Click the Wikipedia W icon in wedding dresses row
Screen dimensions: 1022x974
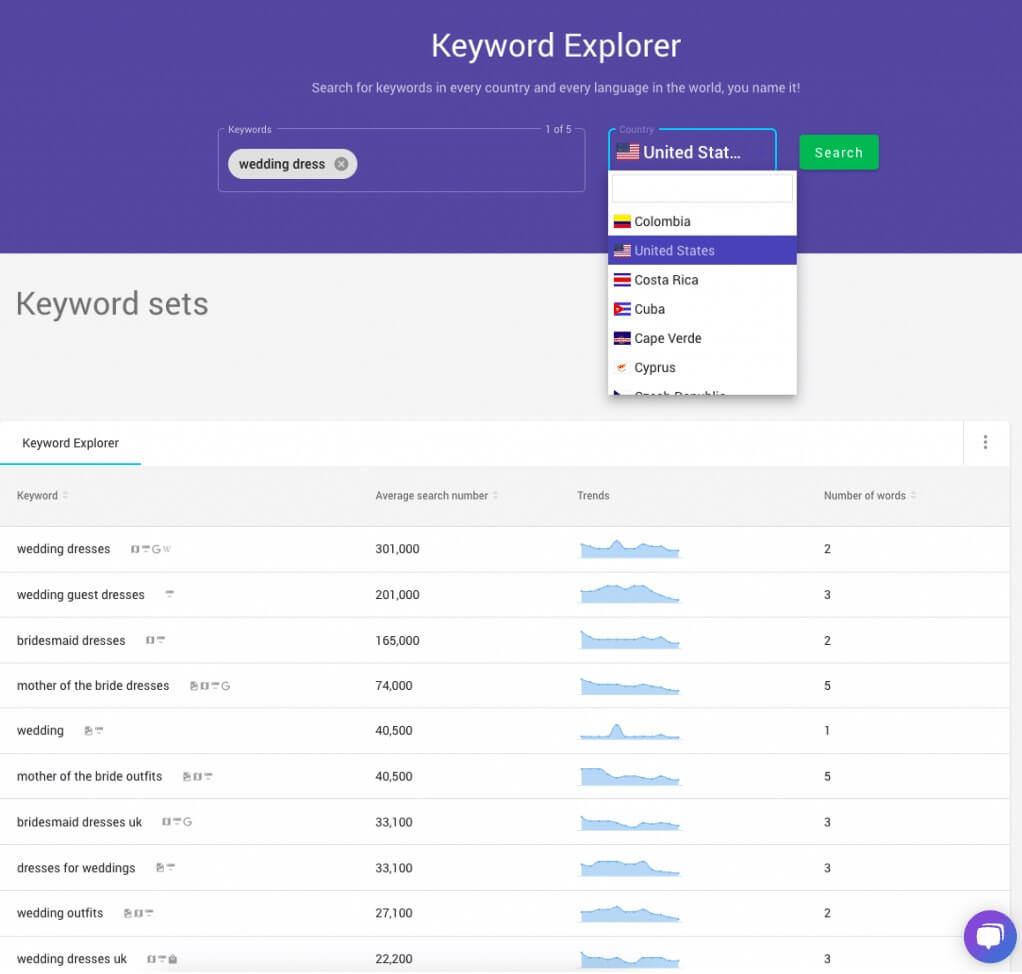click(x=167, y=549)
